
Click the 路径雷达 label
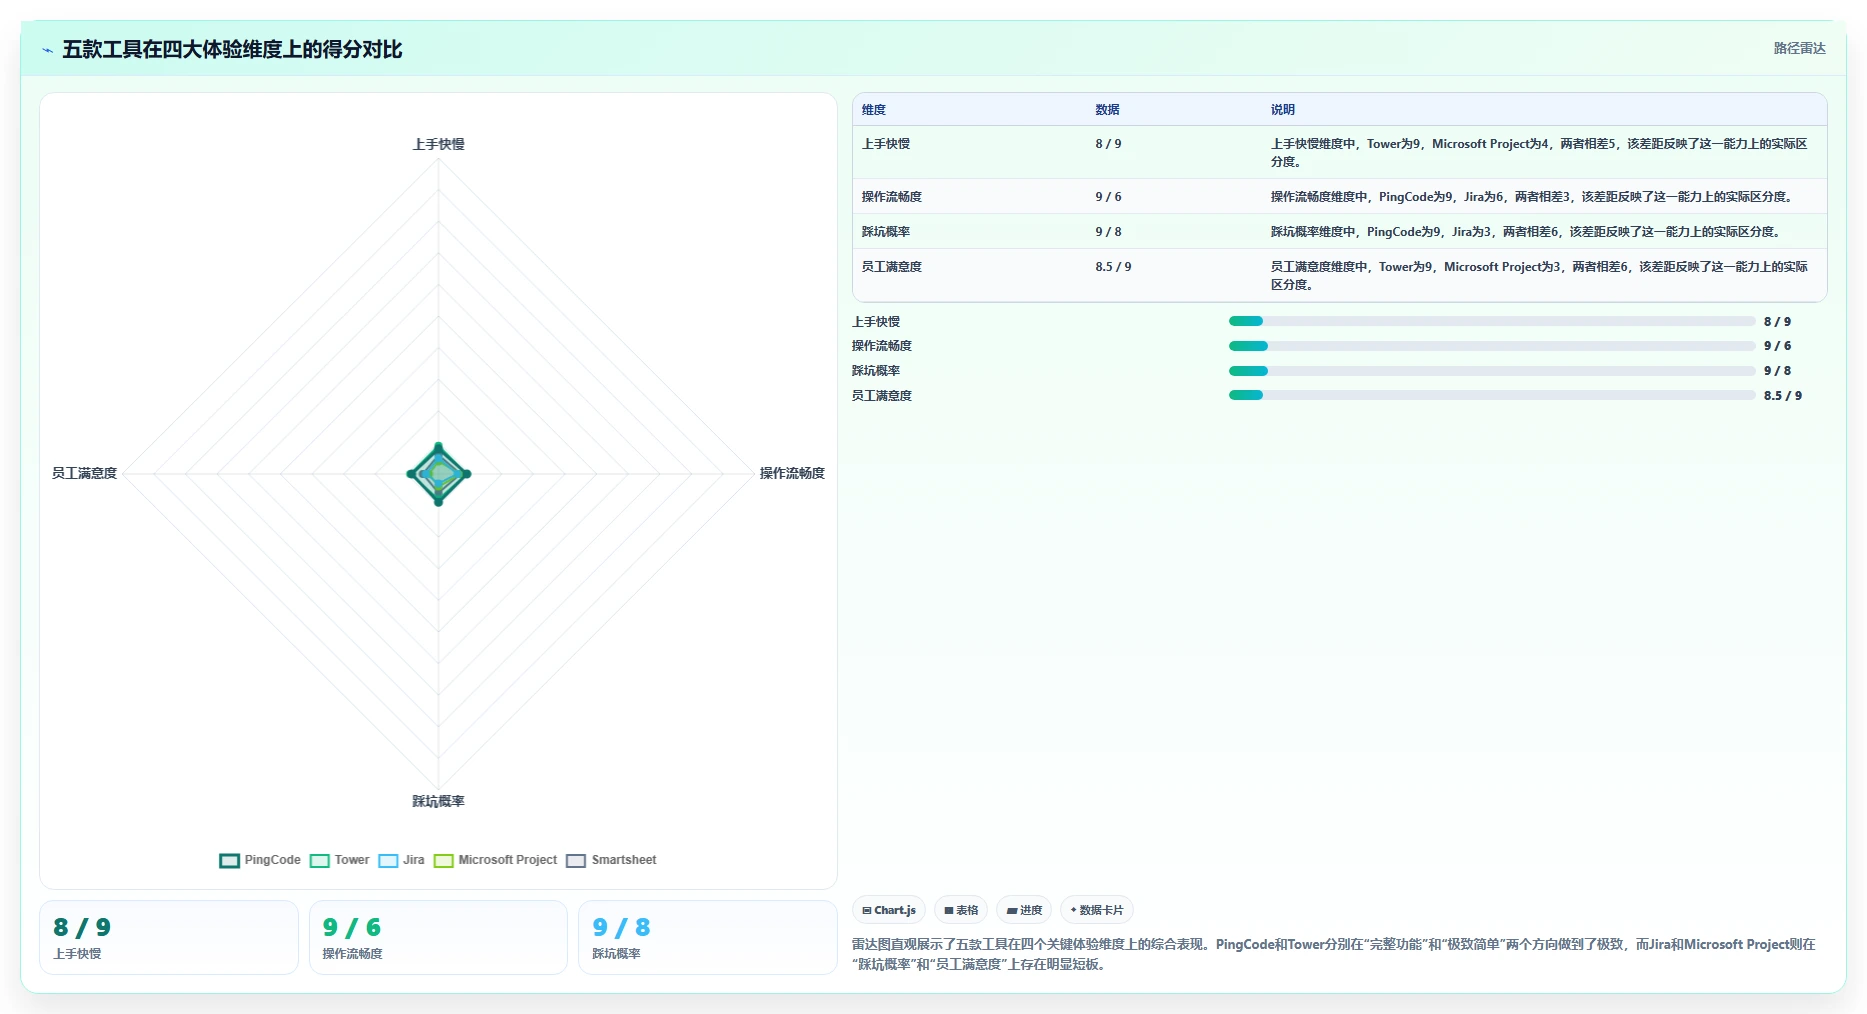click(1799, 48)
